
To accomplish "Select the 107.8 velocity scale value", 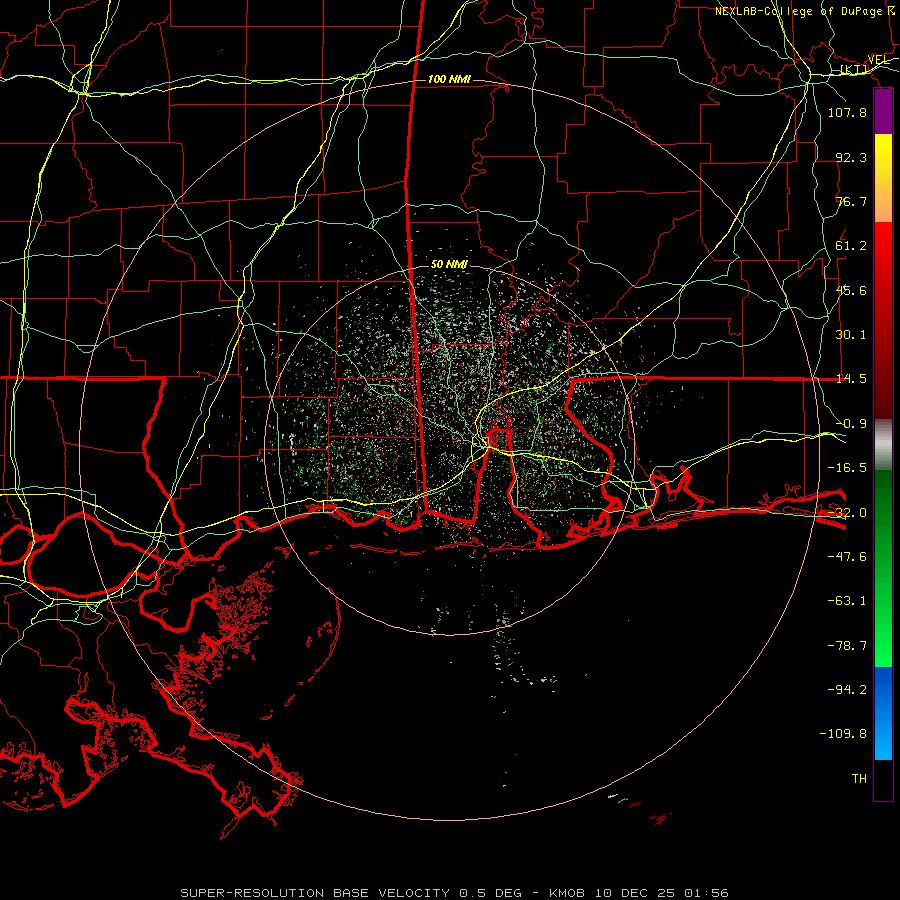I will (x=847, y=112).
